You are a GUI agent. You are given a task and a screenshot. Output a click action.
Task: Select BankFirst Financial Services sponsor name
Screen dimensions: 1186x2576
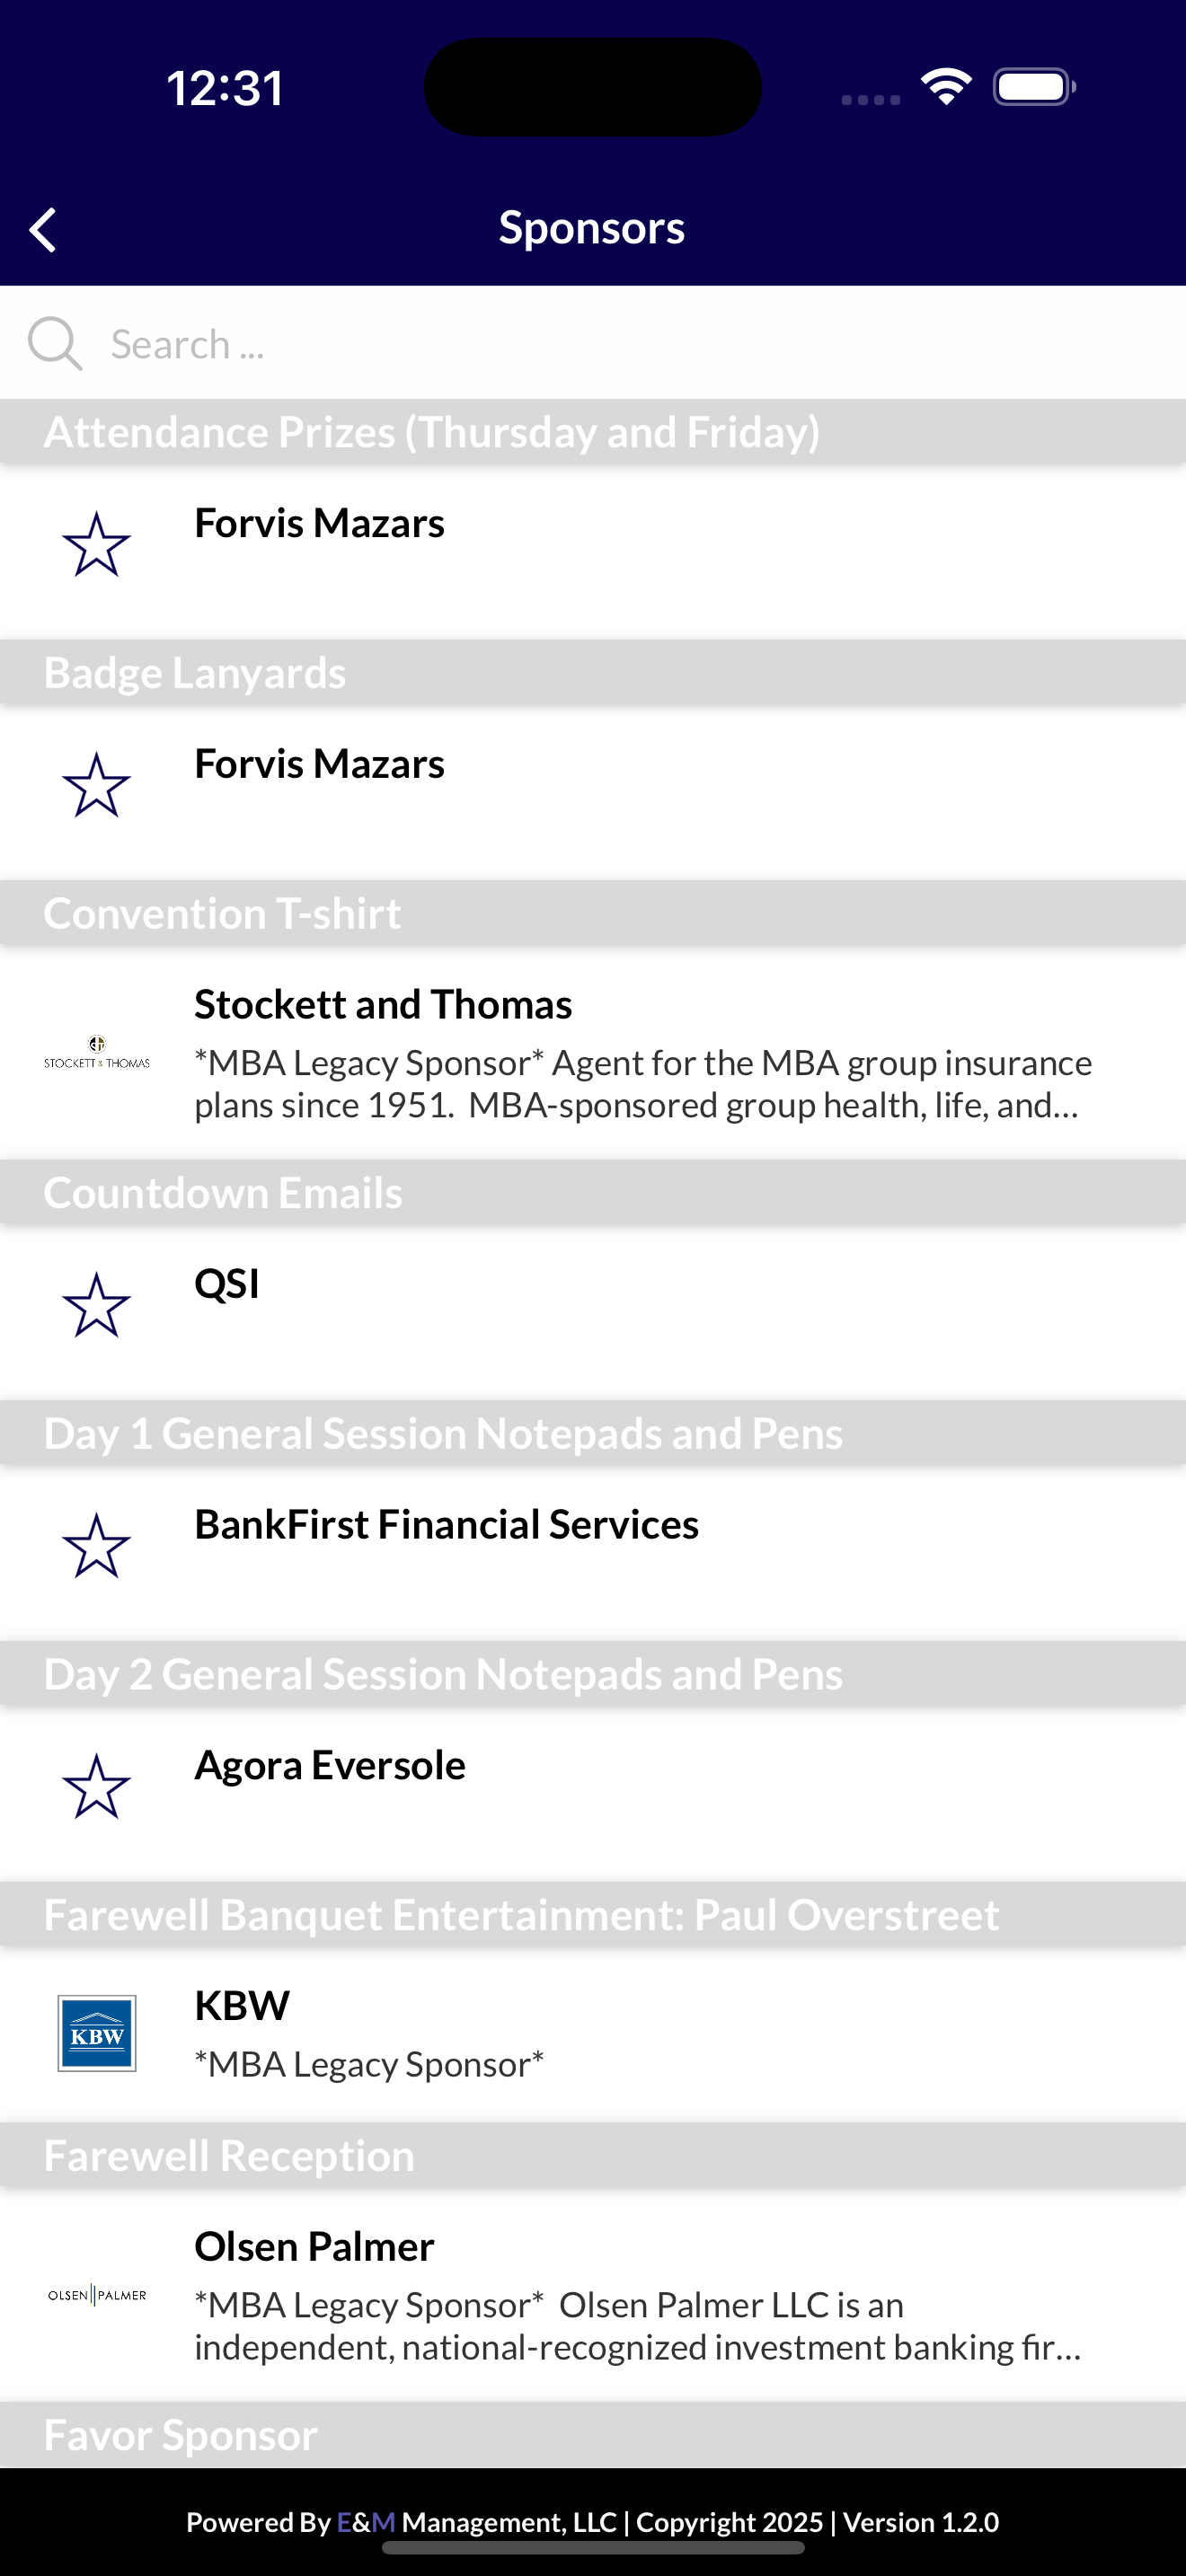pyautogui.click(x=446, y=1524)
